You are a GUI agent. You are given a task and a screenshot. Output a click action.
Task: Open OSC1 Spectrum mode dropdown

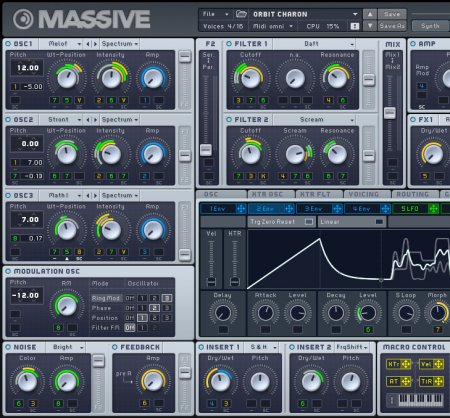pos(120,44)
